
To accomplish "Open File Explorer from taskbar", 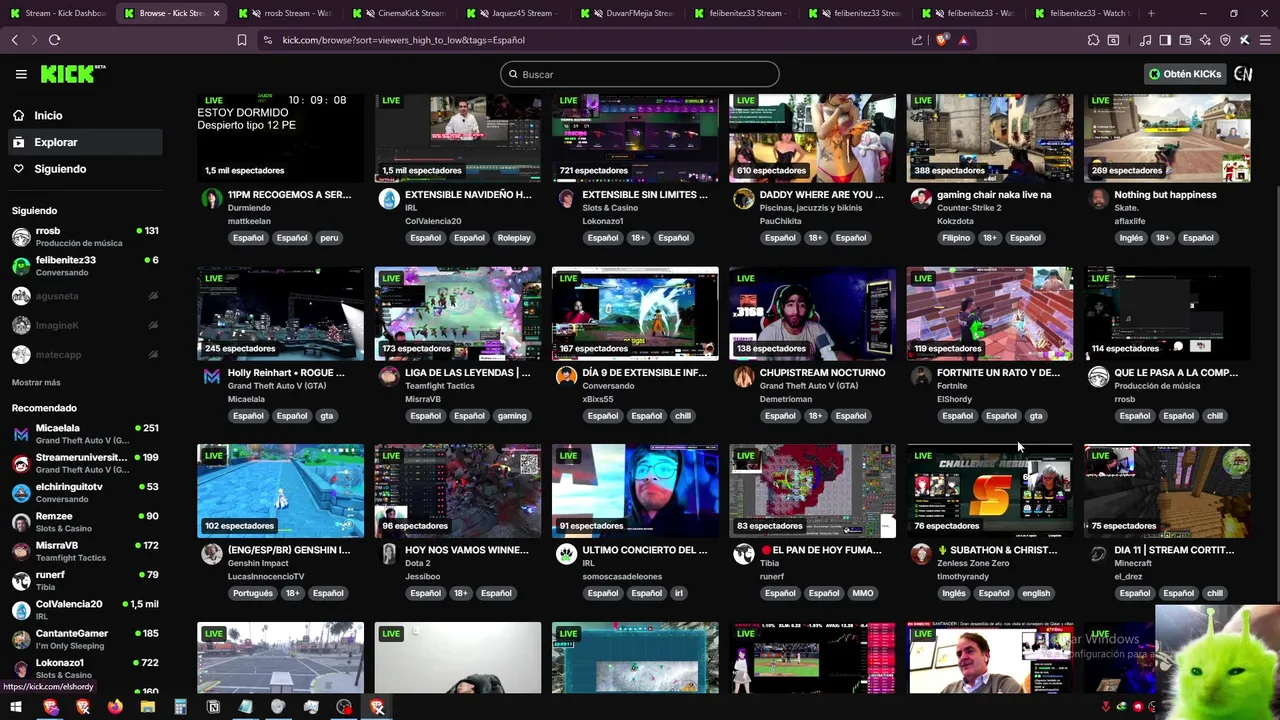I will tap(148, 707).
